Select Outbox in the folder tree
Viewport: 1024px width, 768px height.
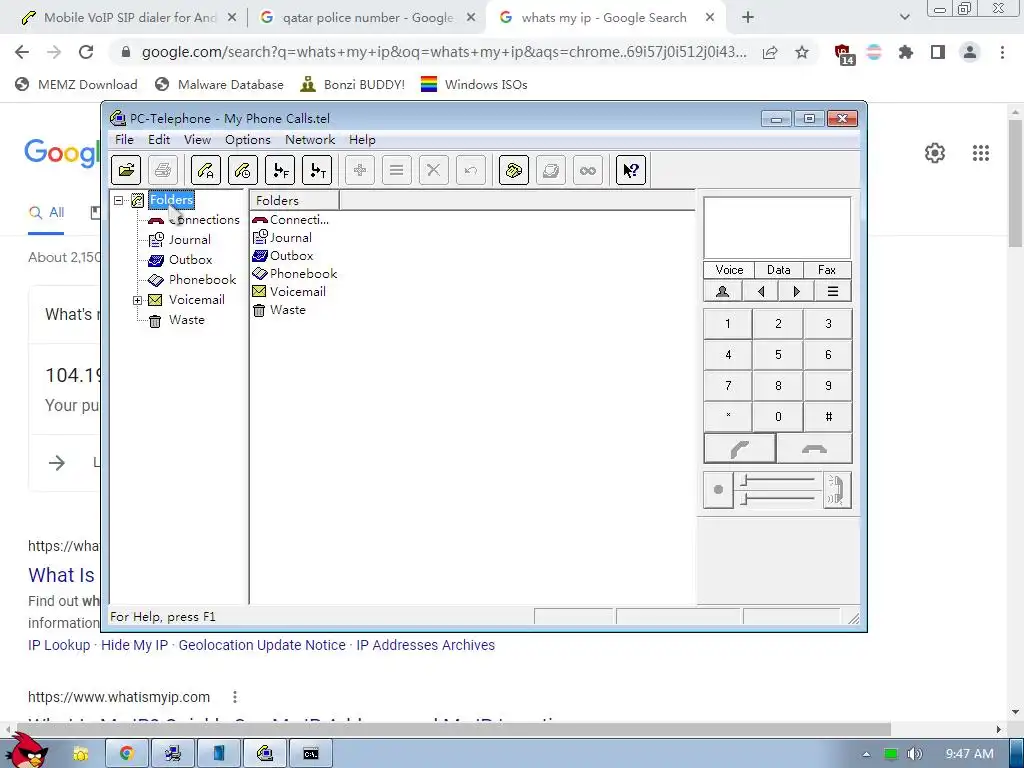point(190,260)
